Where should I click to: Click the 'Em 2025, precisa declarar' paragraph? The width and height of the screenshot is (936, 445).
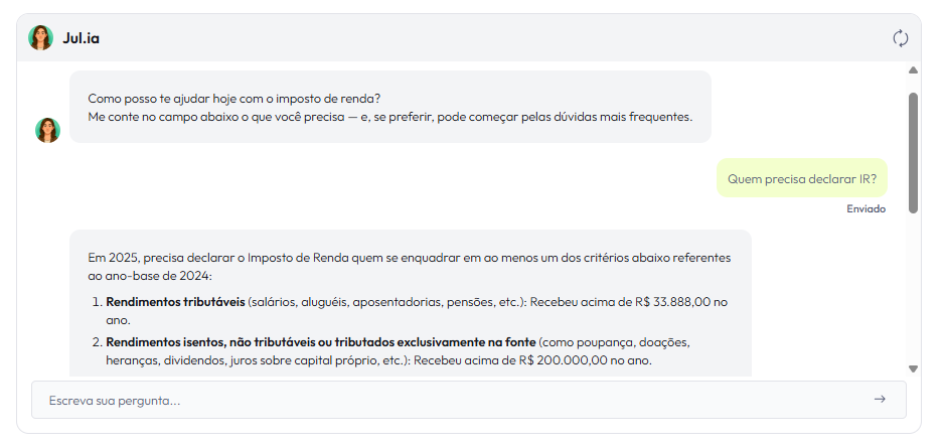(x=409, y=257)
